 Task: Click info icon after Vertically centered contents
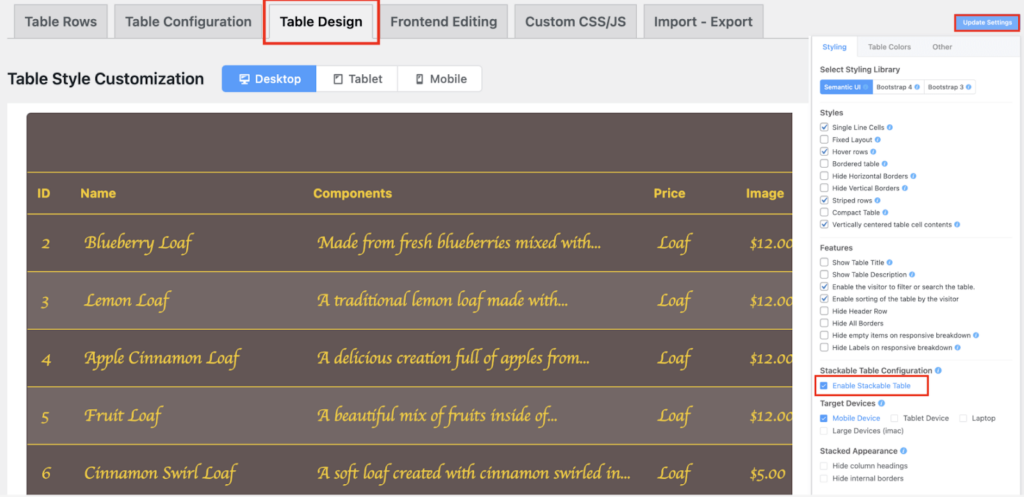coord(957,225)
